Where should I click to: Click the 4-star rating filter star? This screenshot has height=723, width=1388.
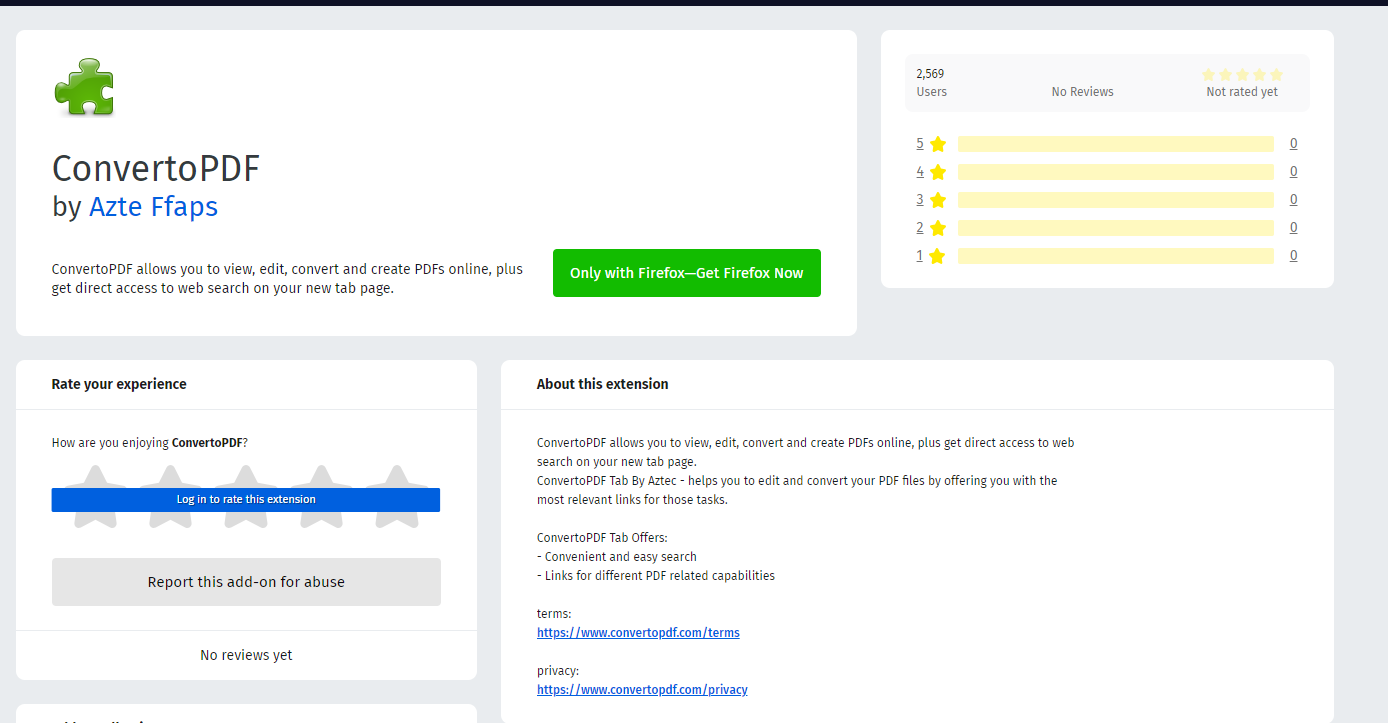(937, 172)
